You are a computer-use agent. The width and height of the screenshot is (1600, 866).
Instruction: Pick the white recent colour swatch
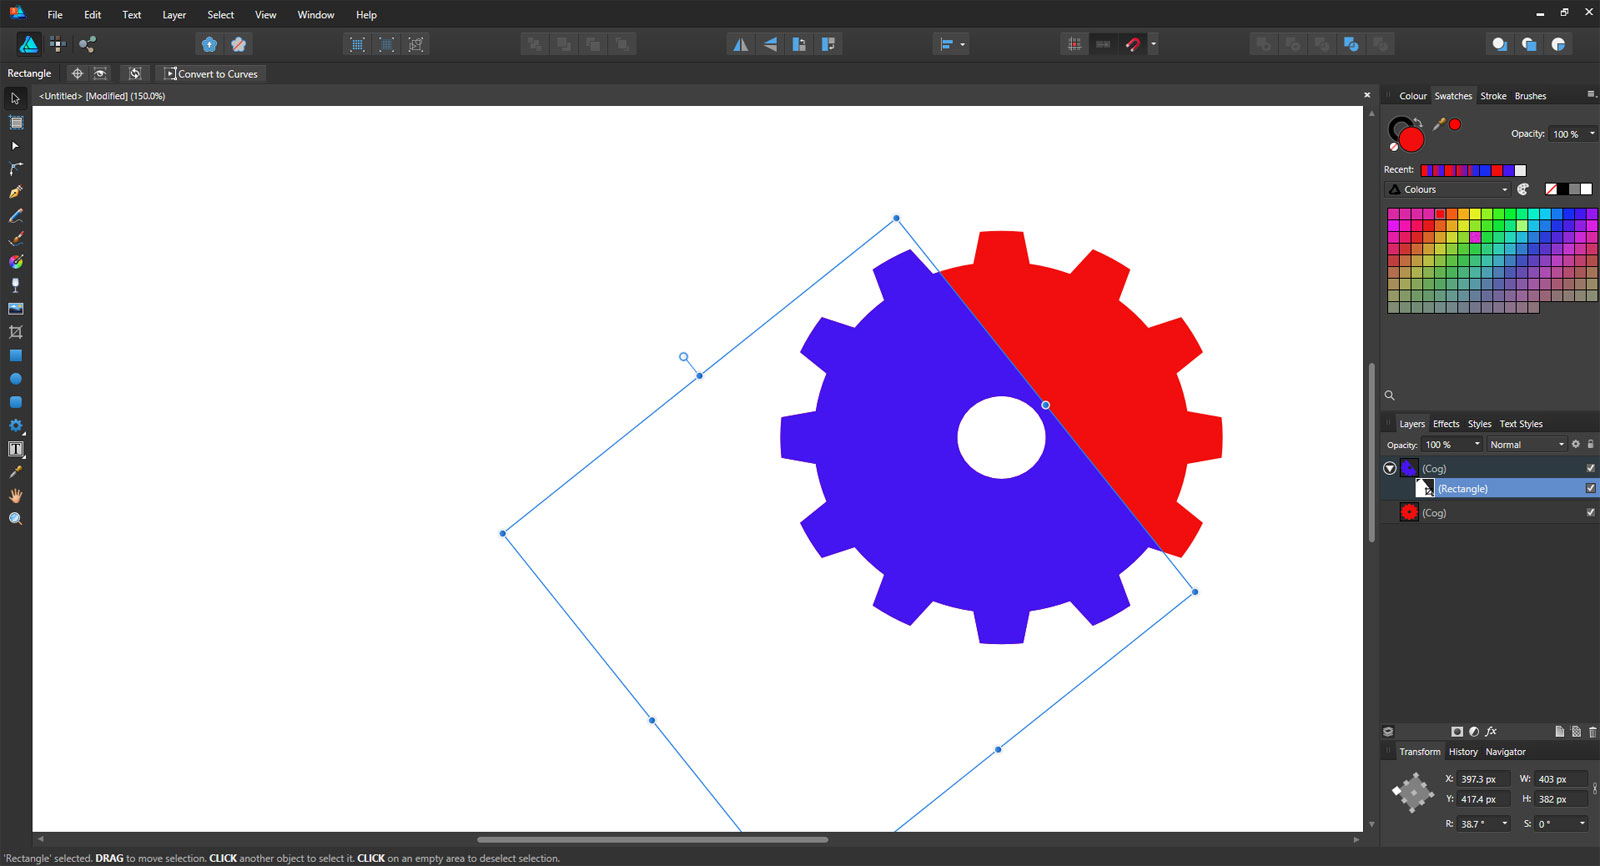[x=1520, y=170]
